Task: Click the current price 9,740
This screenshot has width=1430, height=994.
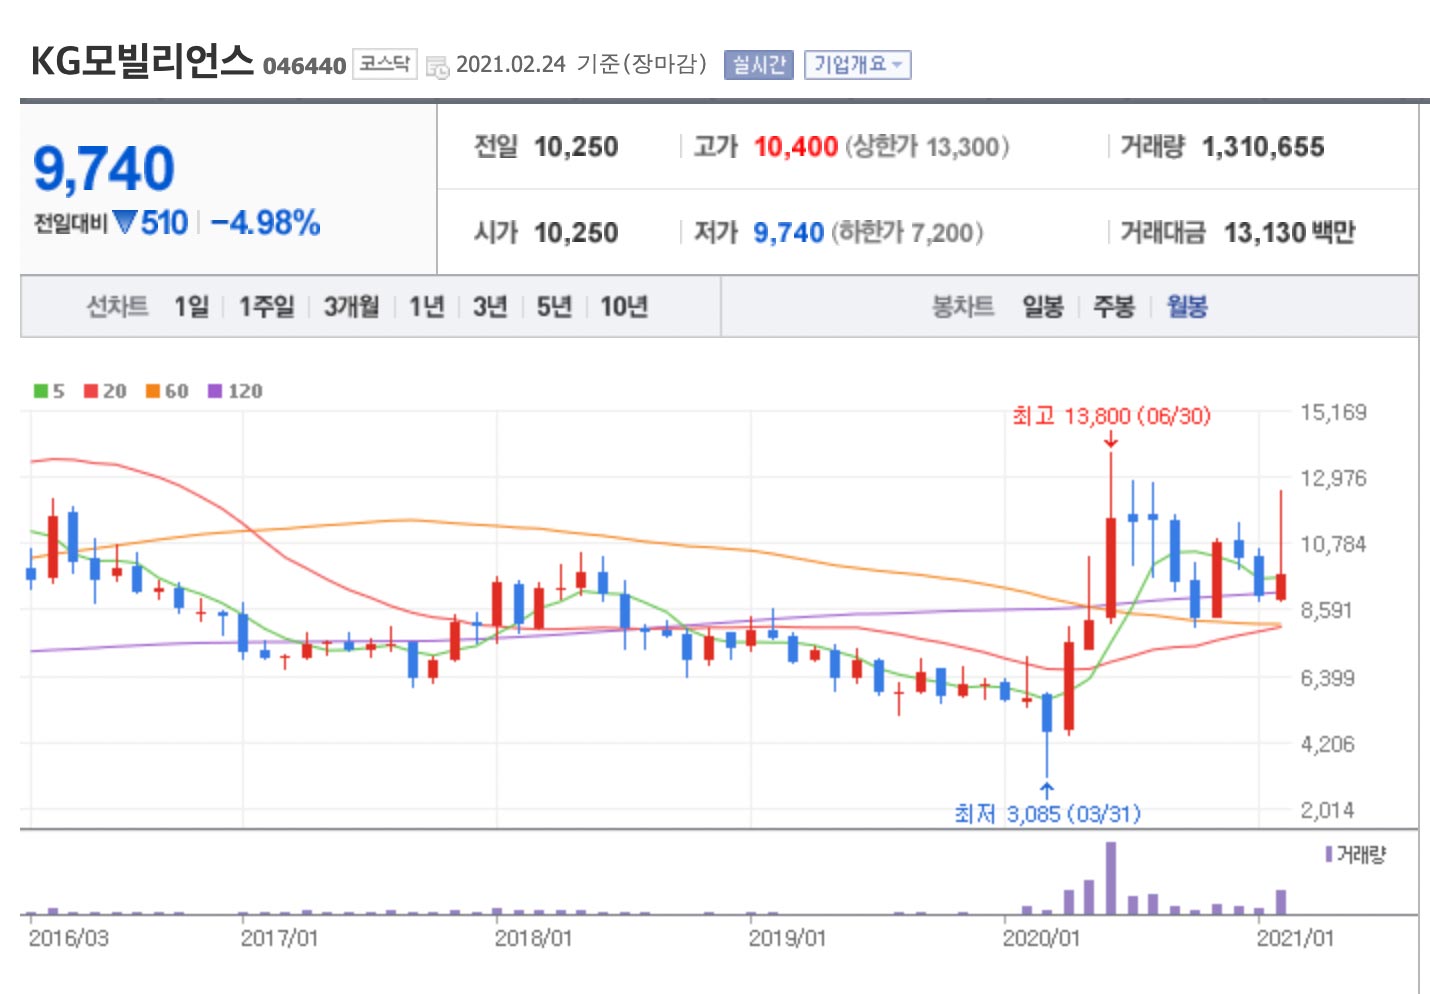Action: click(104, 168)
